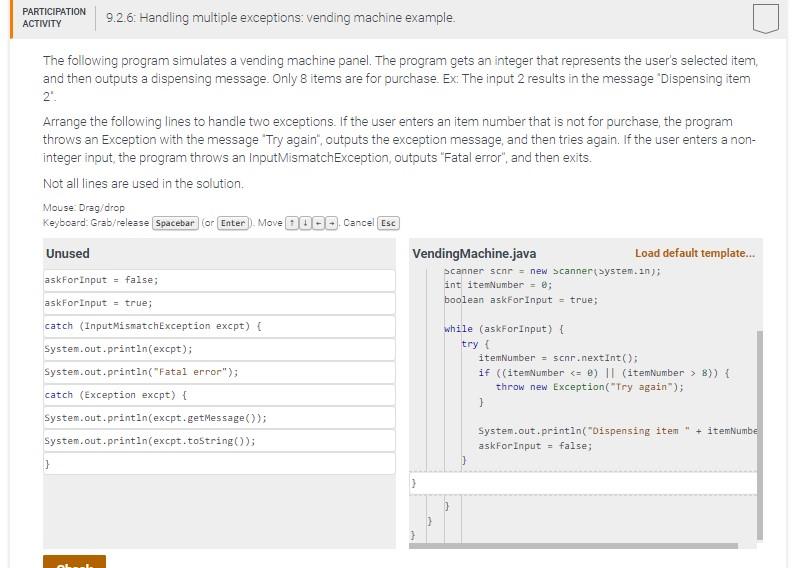Click the 'Not all lines are used' note
The height and width of the screenshot is (568, 798).
click(143, 184)
